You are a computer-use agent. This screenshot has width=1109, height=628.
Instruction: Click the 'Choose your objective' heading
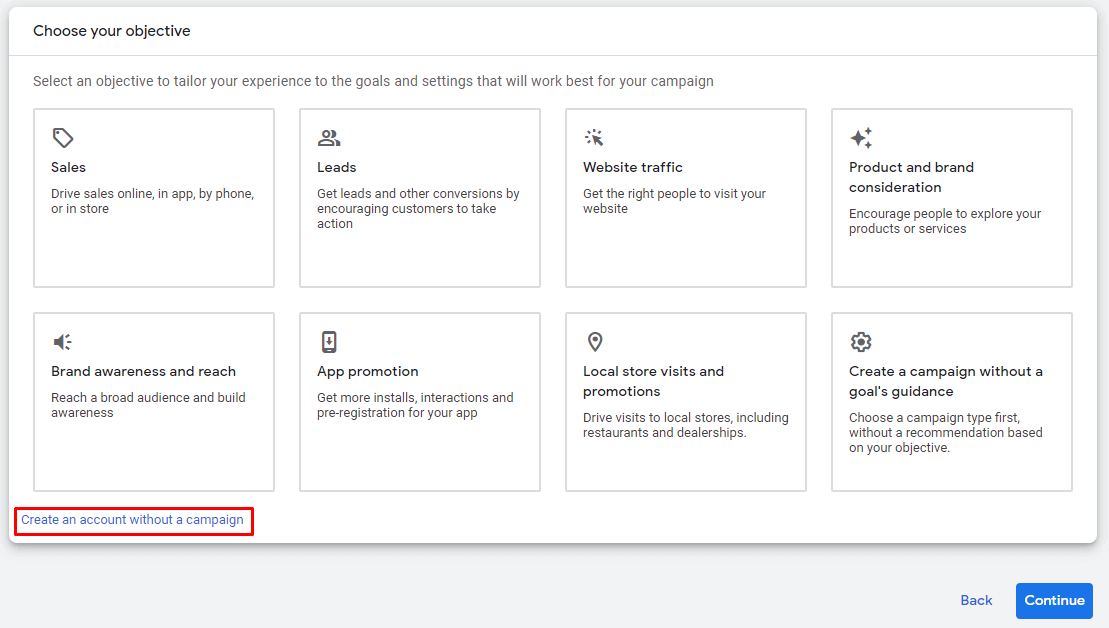point(112,31)
